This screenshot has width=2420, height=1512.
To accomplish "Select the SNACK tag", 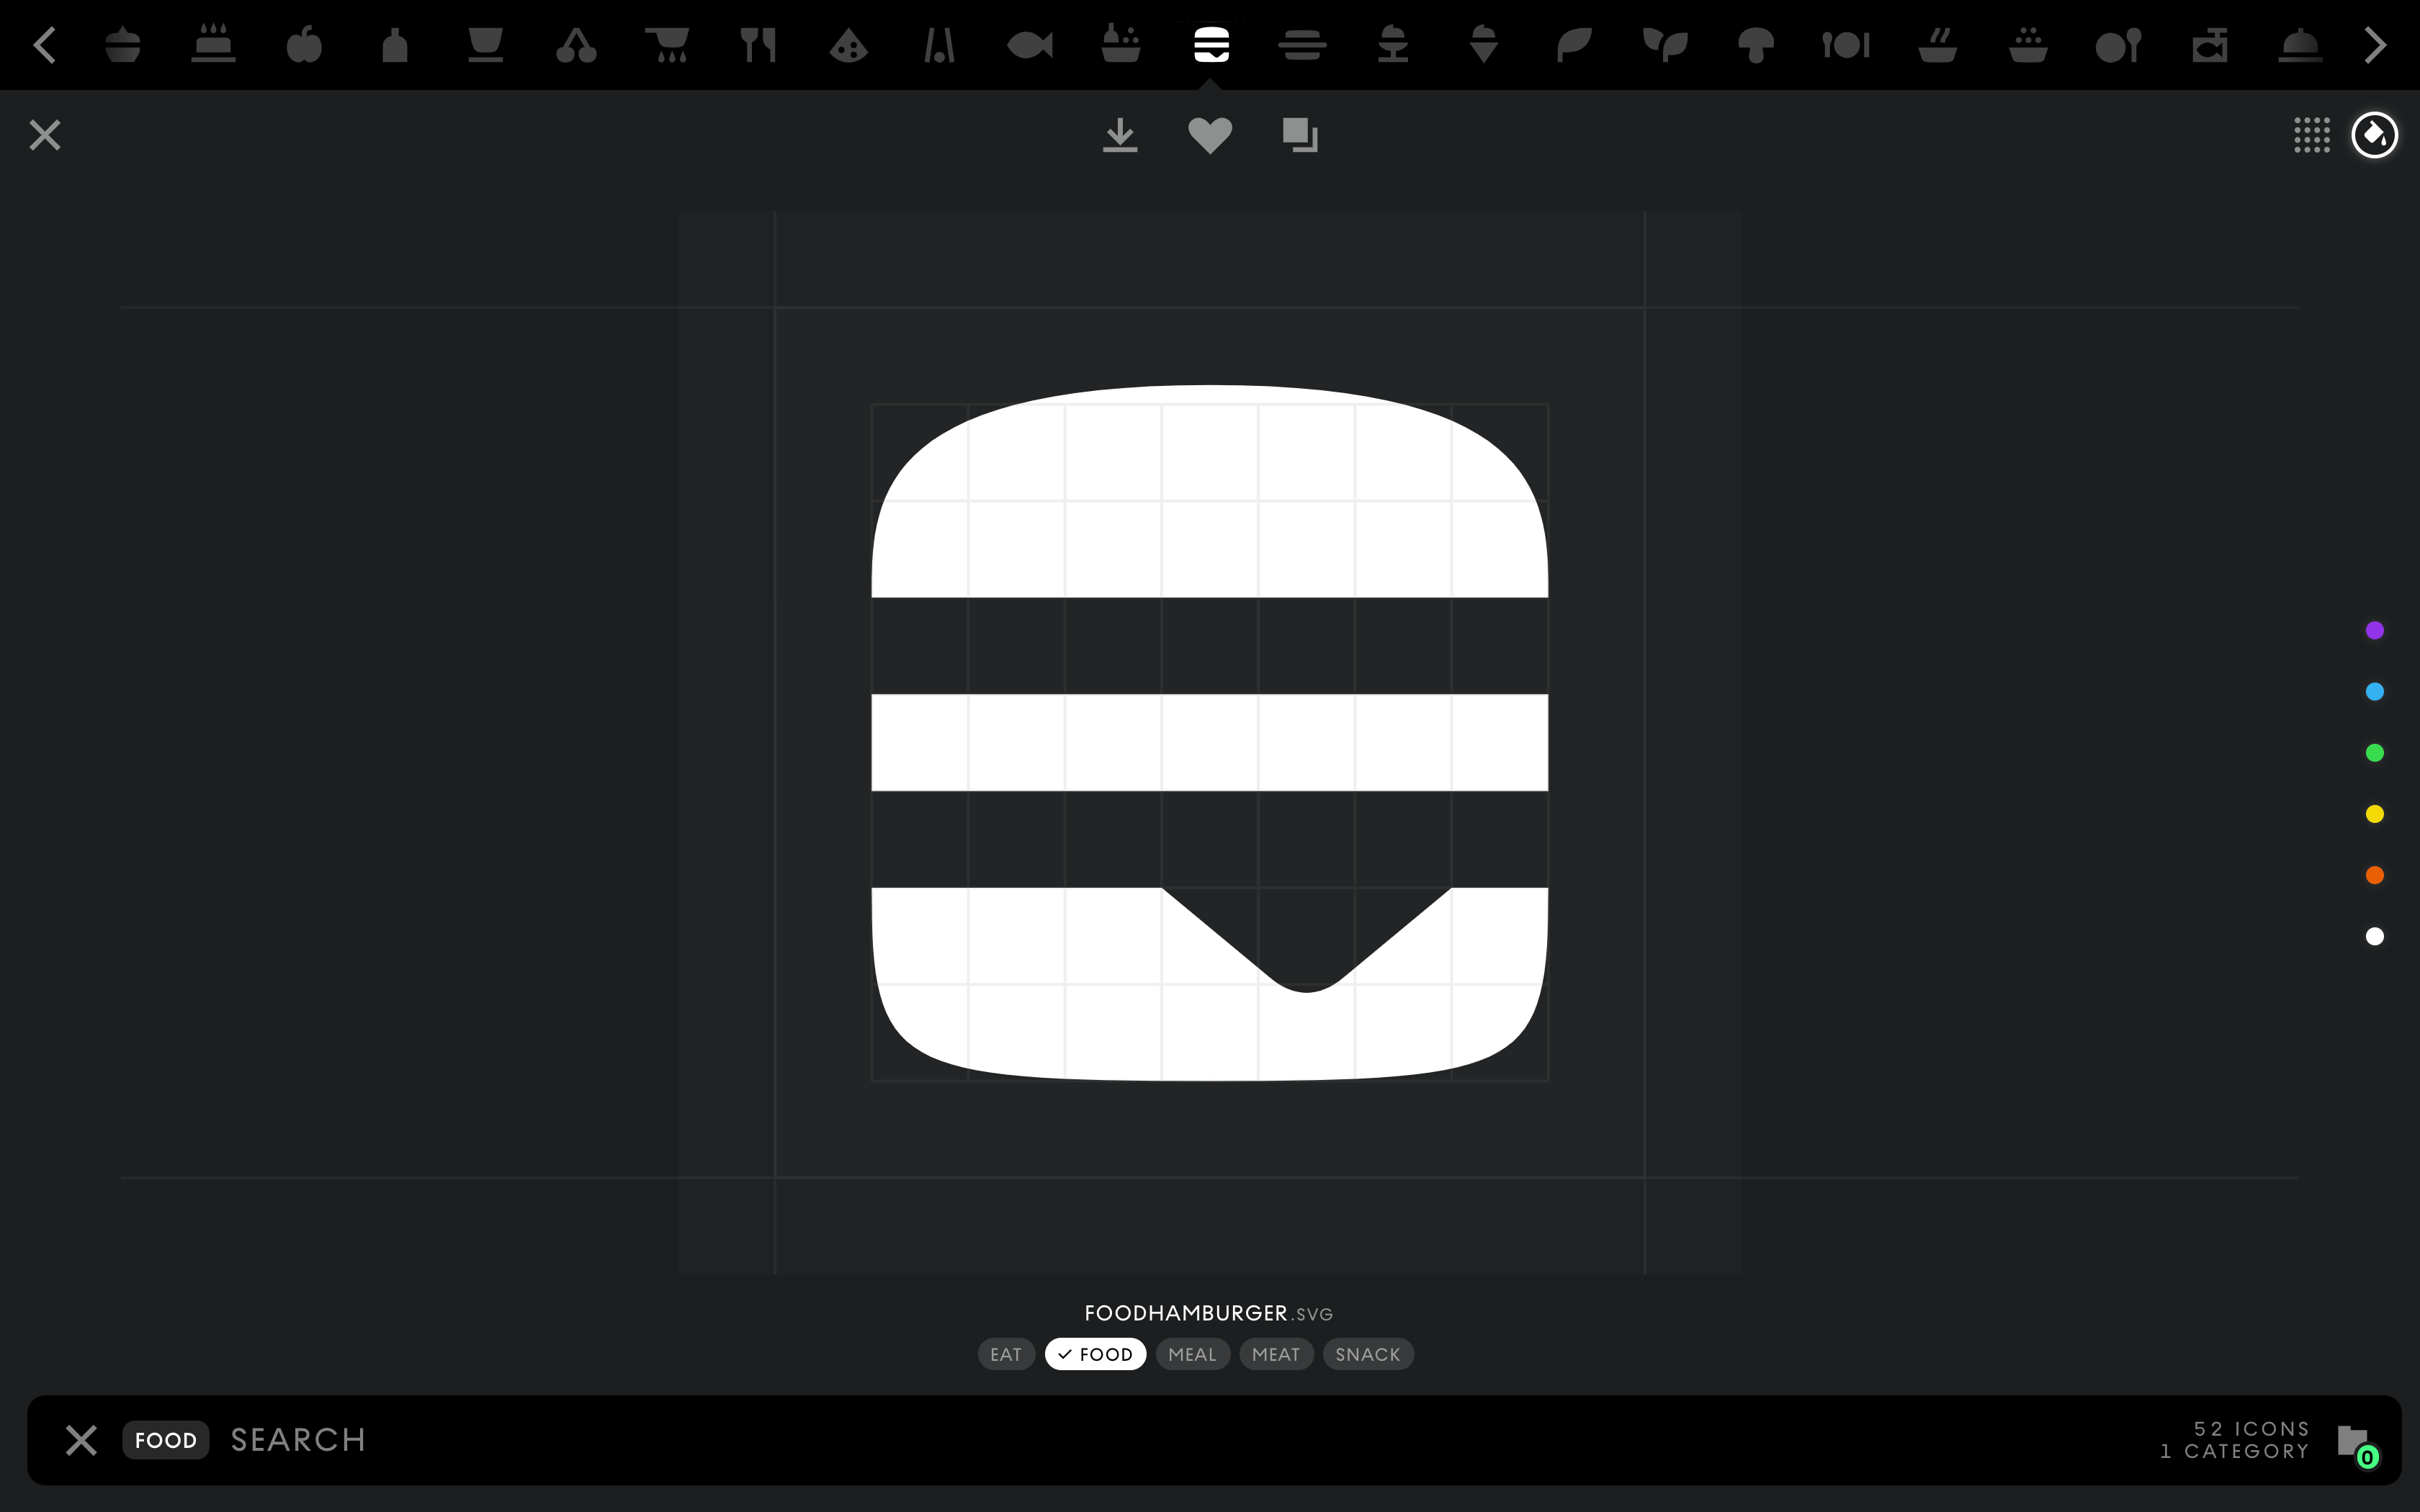I will [1367, 1354].
